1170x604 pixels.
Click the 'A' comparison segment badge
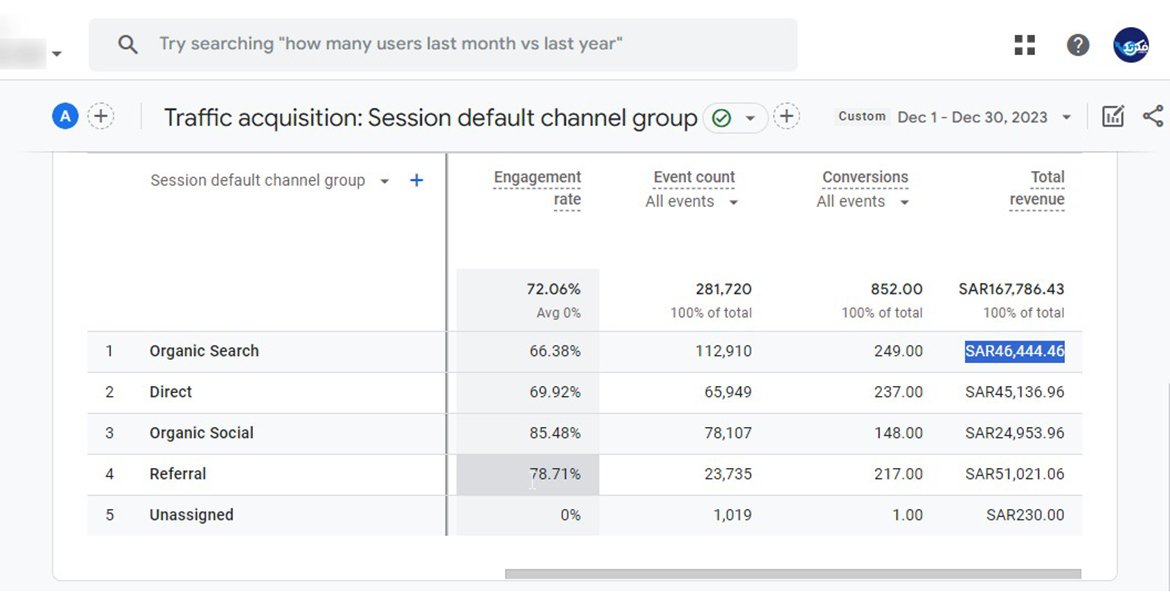(x=65, y=116)
